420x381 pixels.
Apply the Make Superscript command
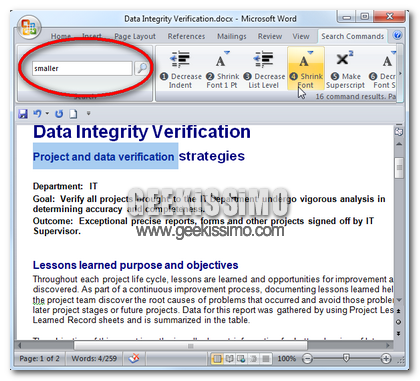(x=345, y=69)
